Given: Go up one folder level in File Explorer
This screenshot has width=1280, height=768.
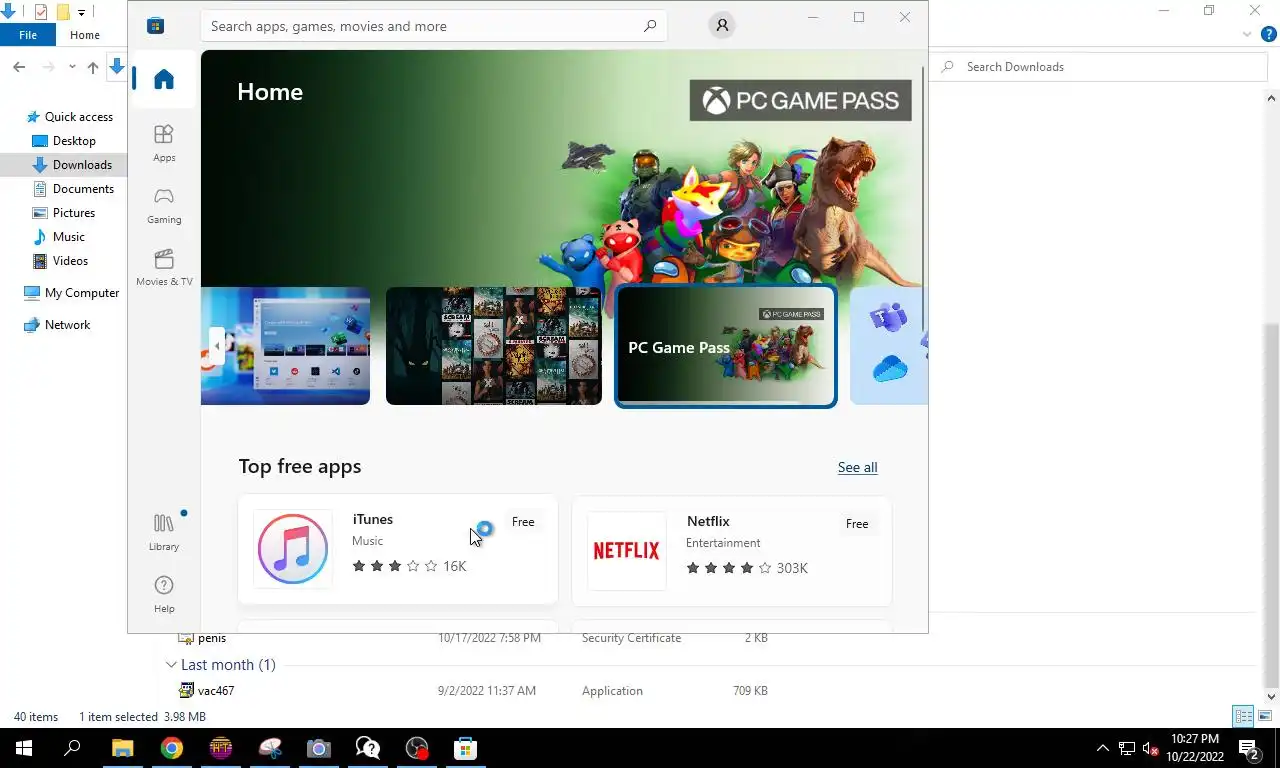Looking at the screenshot, I should [93, 67].
